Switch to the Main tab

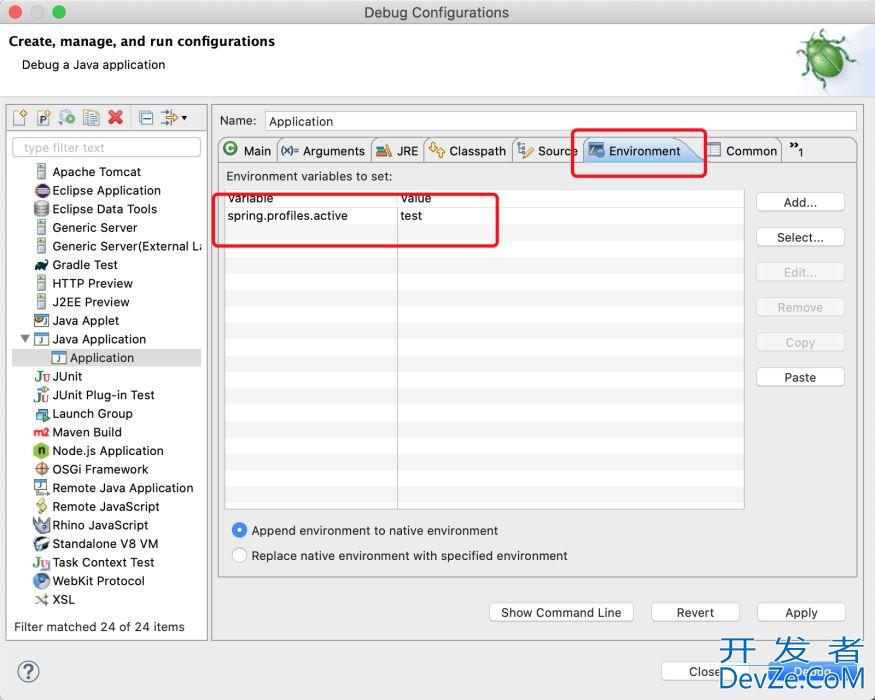pos(247,151)
